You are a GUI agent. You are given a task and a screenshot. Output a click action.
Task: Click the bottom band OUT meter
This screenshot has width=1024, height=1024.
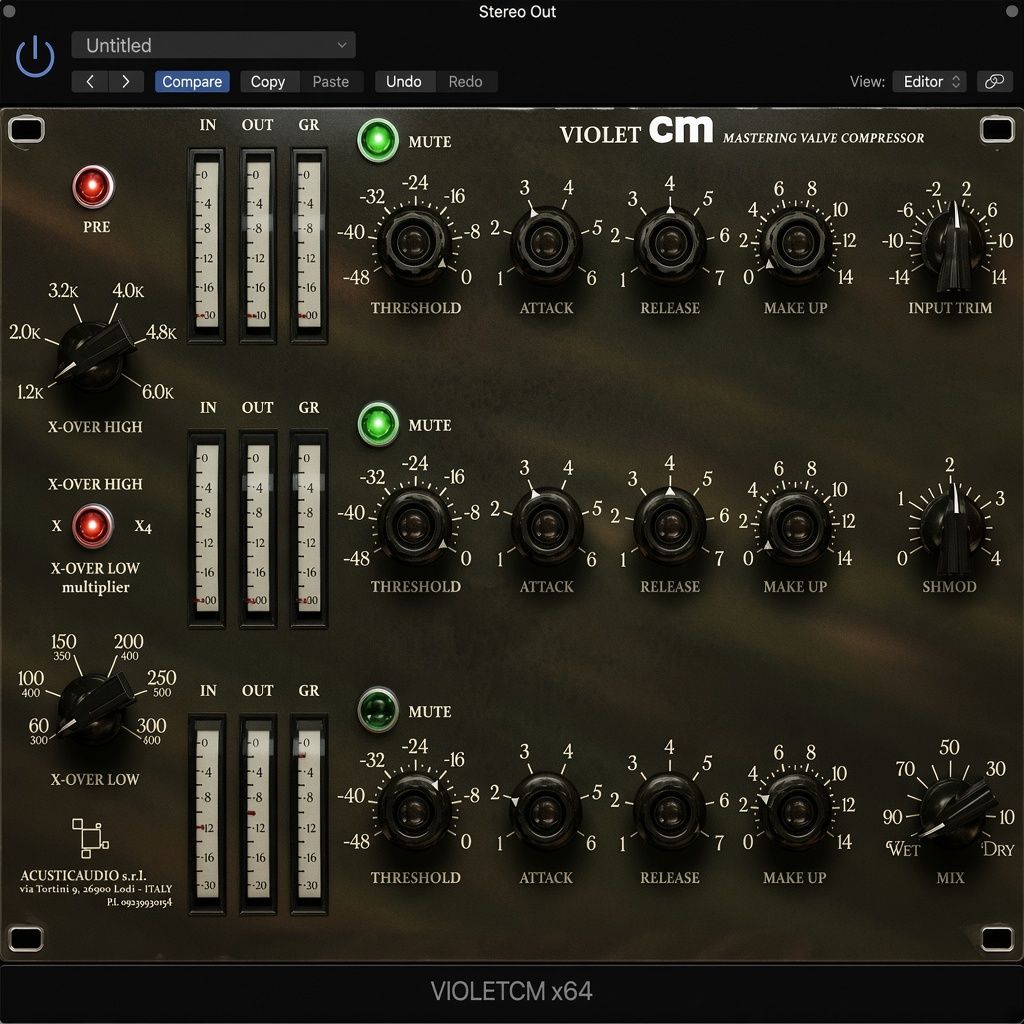point(257,814)
